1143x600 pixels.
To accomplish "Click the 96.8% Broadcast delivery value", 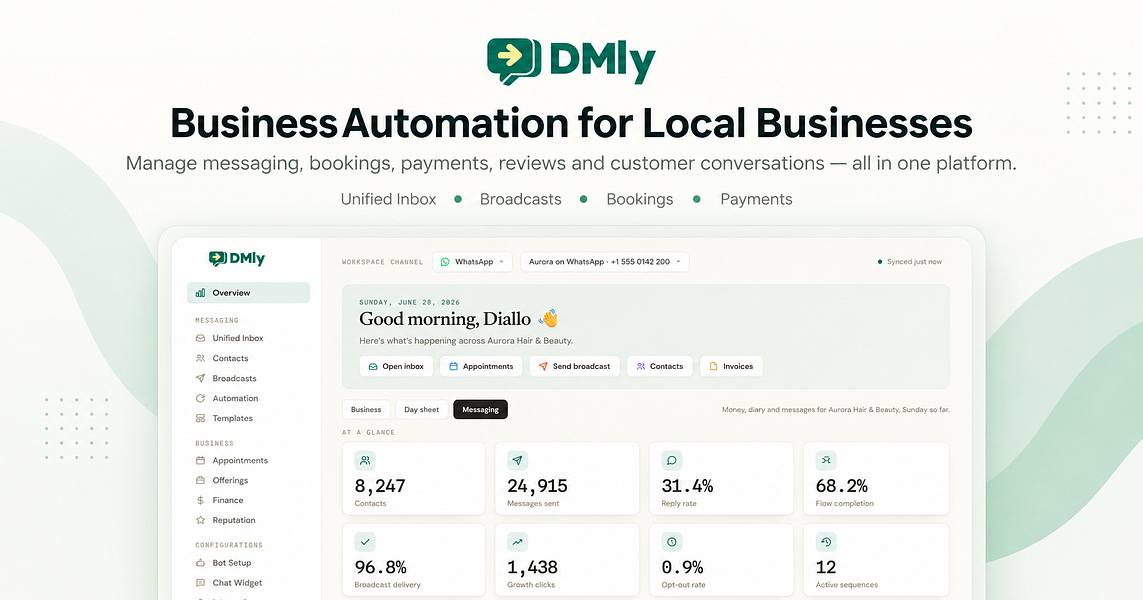I will pos(381,567).
